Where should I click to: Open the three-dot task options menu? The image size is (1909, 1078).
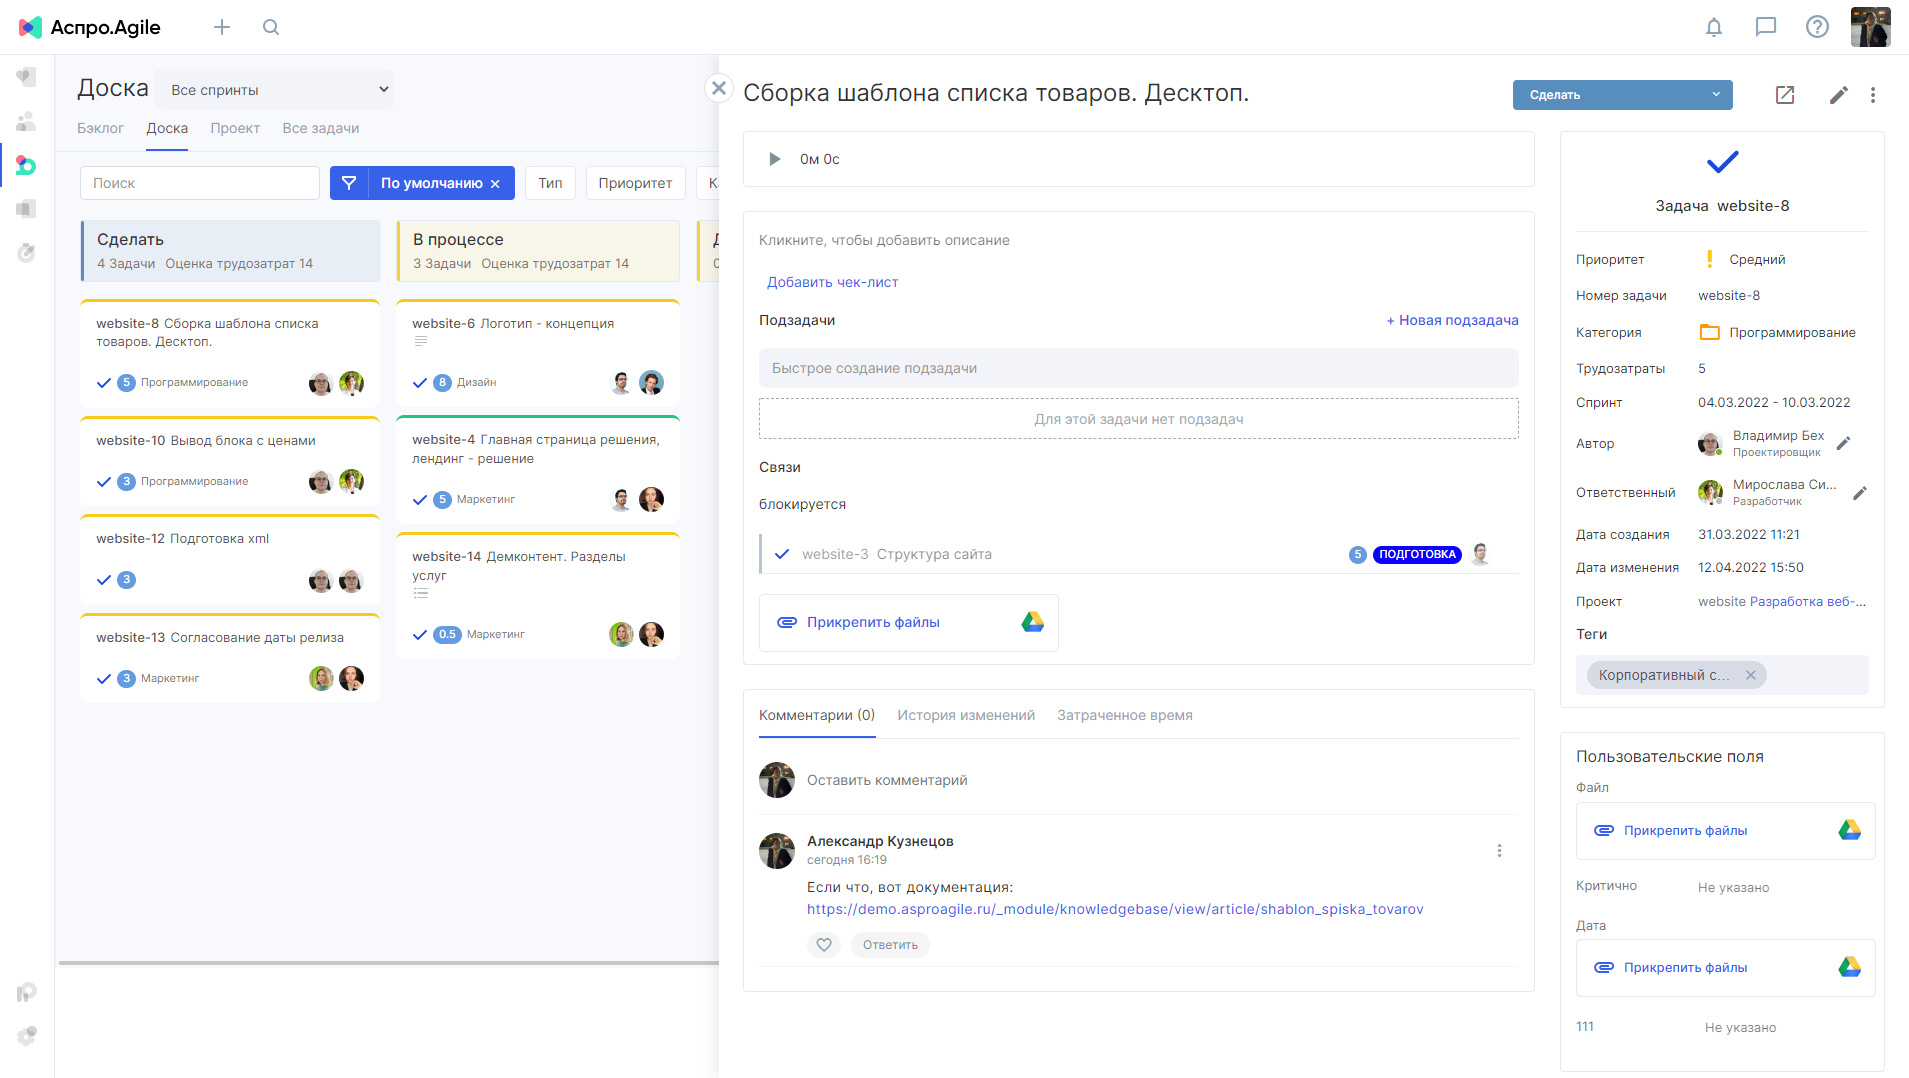point(1874,95)
